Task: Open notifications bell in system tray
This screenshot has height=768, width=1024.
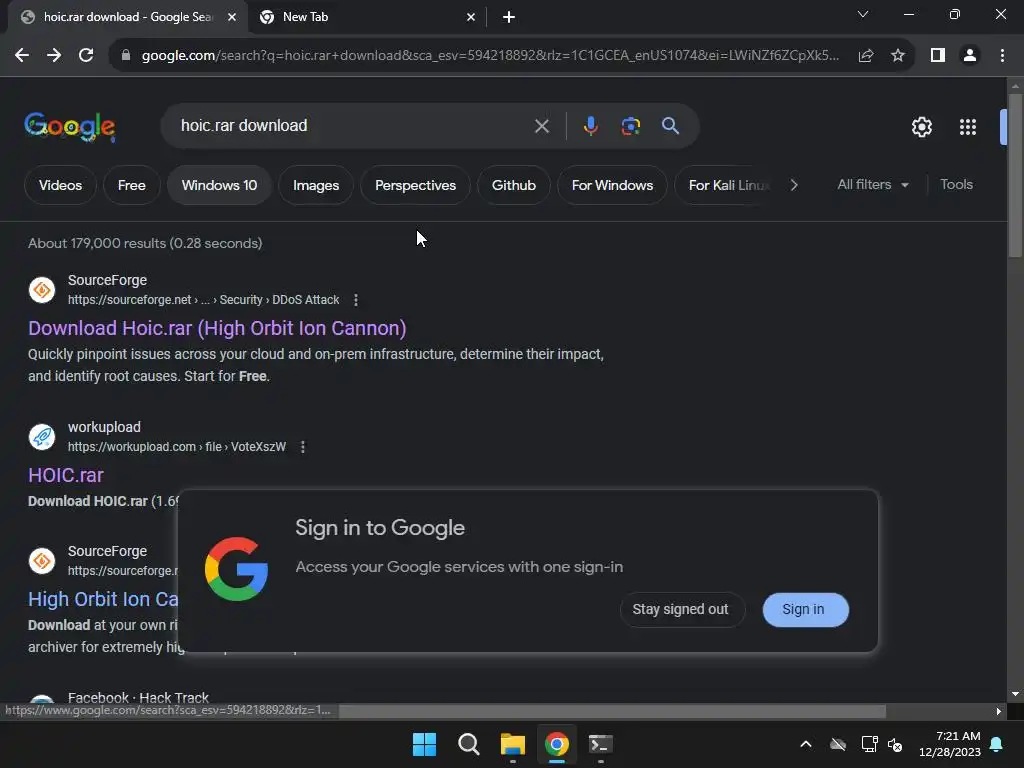Action: 997,744
